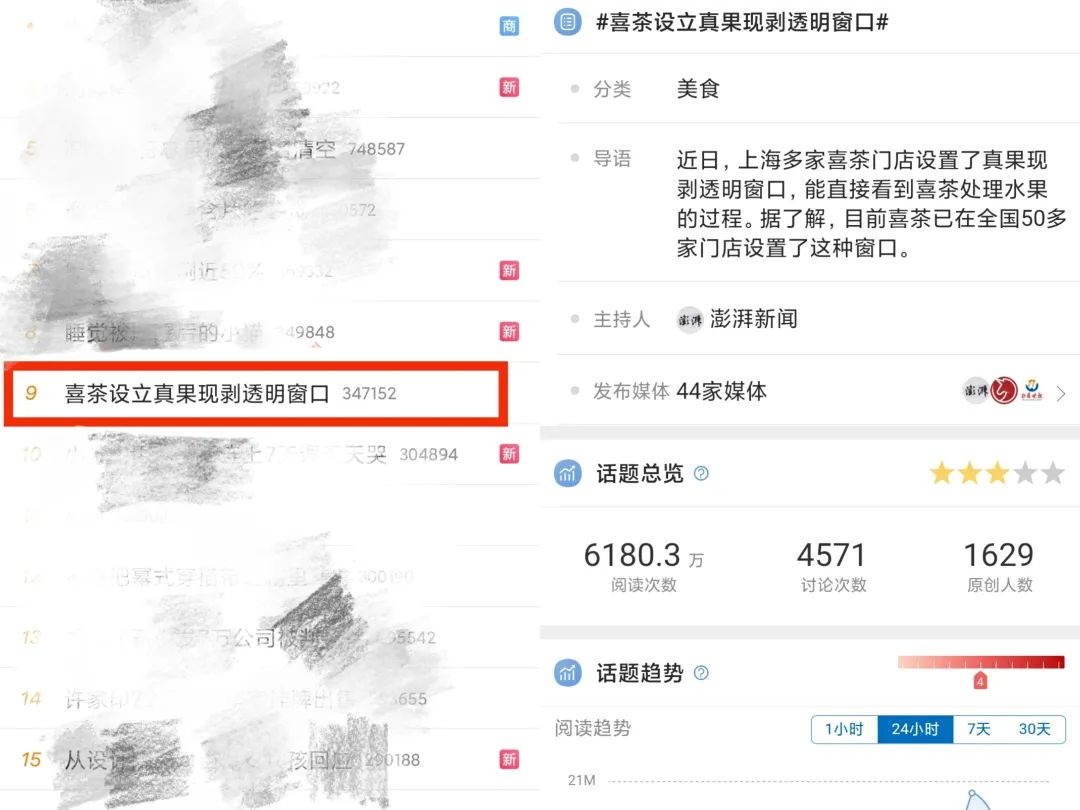The width and height of the screenshot is (1080, 810).
Task: Click the heat marker labeled 4
Action: pos(980,681)
